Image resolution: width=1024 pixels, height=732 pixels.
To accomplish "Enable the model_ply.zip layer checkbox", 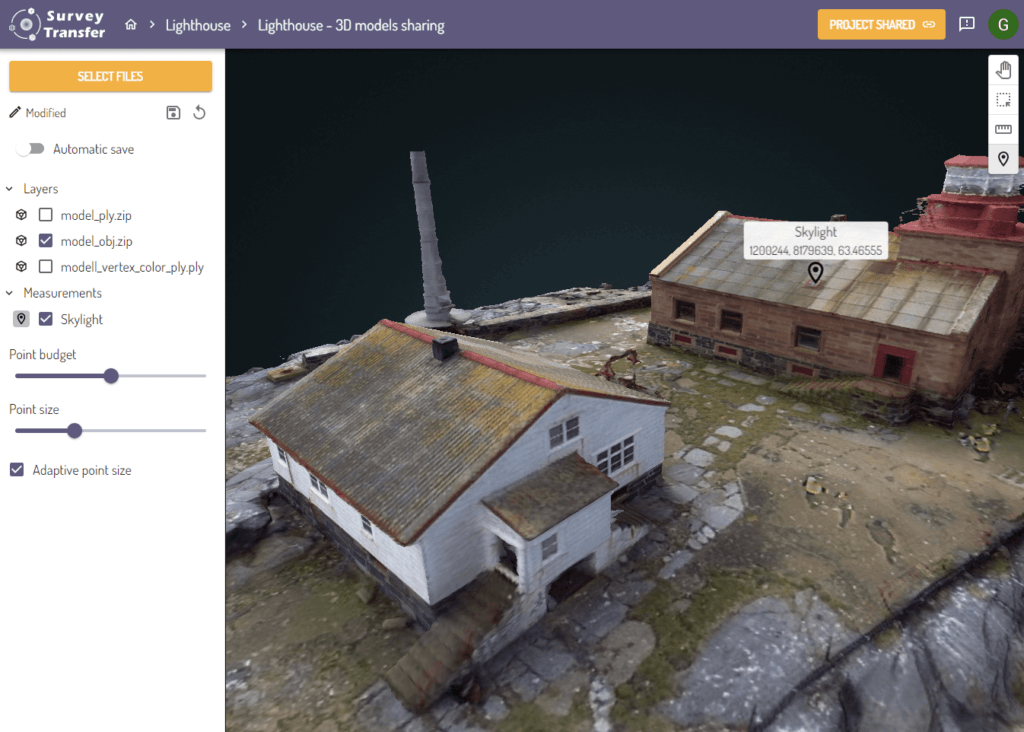I will click(45, 215).
